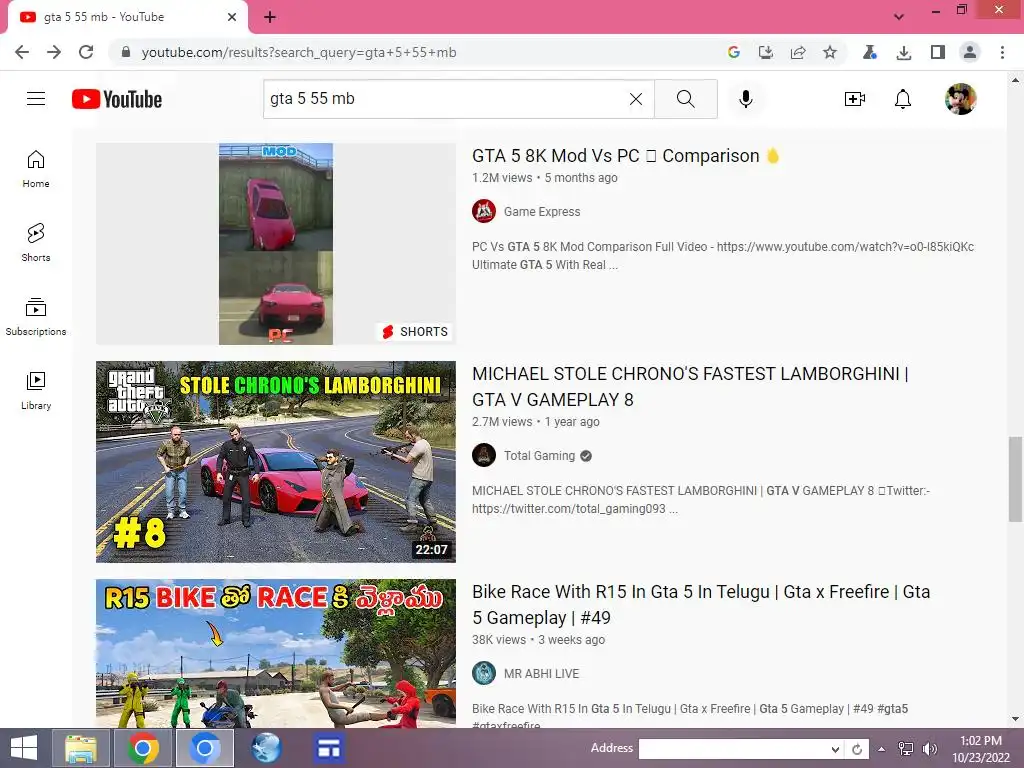Open Total Gaming channel avatar
Viewport: 1024px width, 768px height.
coord(484,455)
